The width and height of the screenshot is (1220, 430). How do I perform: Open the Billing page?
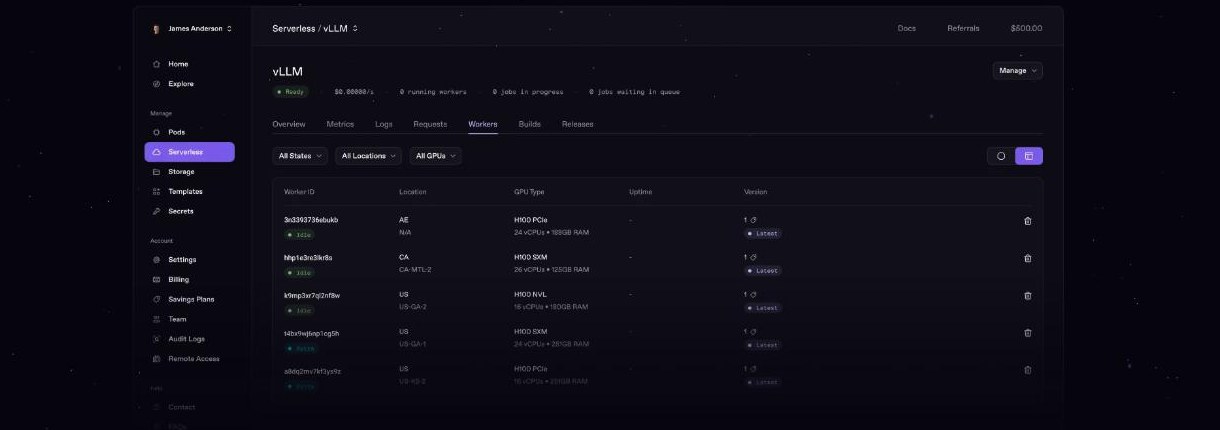coord(189,280)
